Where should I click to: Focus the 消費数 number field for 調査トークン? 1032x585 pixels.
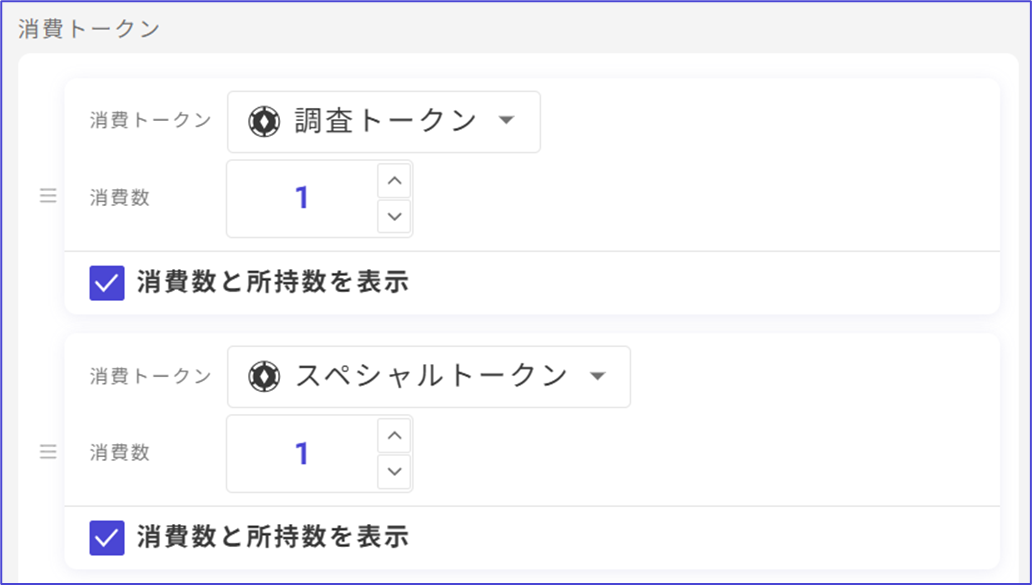click(302, 199)
